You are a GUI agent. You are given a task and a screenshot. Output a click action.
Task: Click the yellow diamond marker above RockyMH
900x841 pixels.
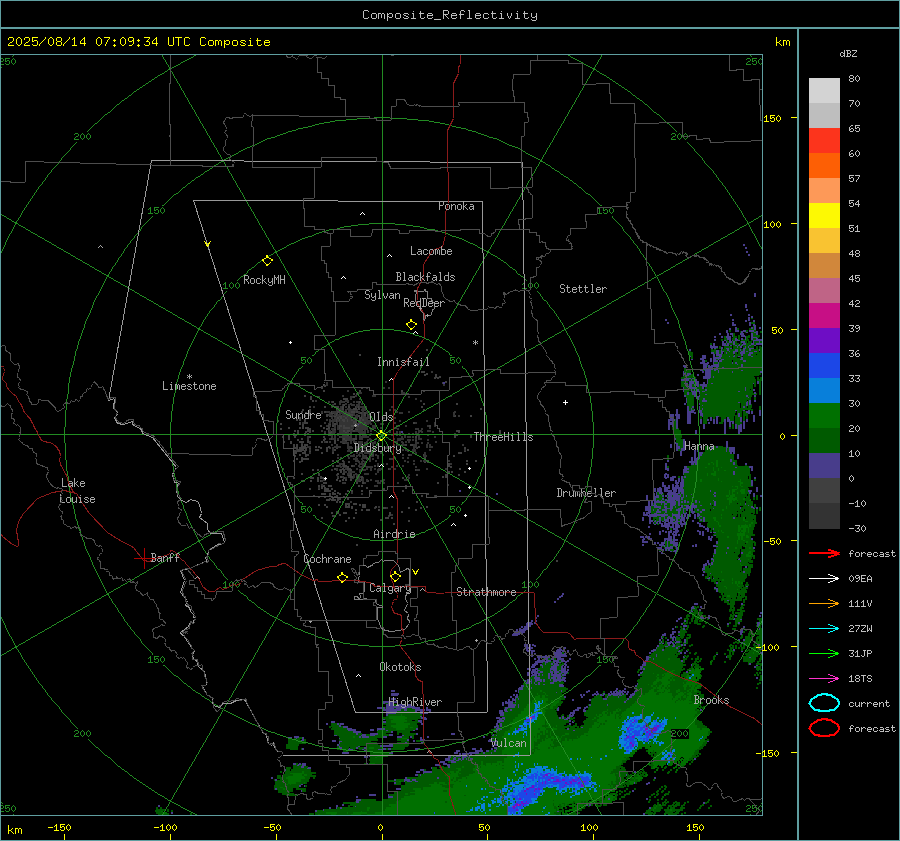click(267, 261)
